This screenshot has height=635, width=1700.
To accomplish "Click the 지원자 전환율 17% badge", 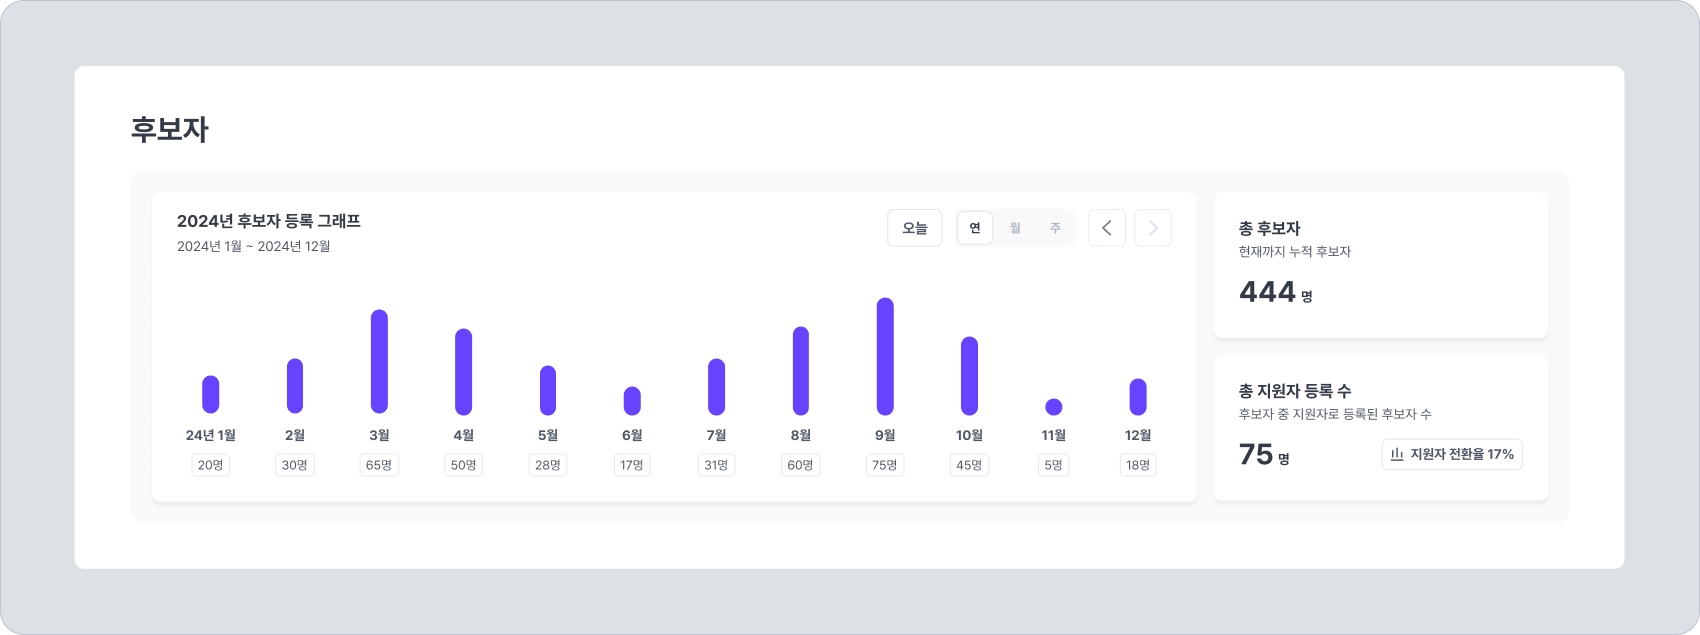I will click(x=1452, y=454).
